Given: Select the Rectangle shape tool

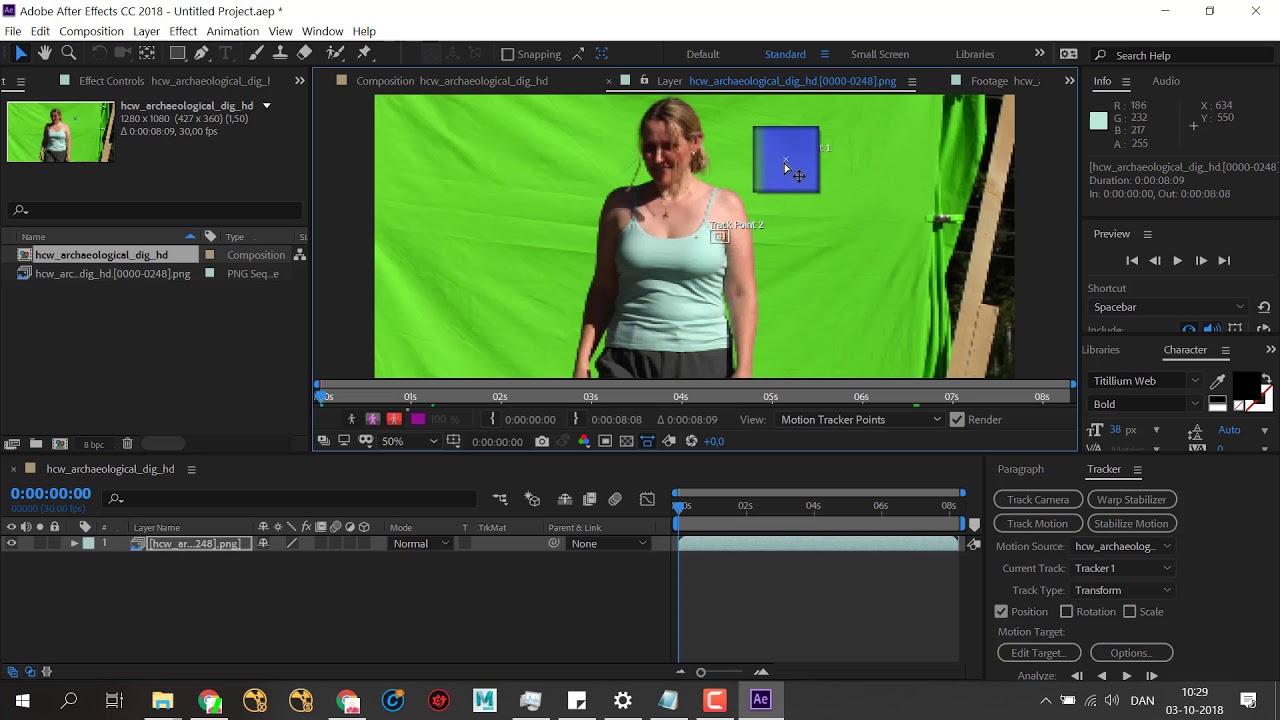Looking at the screenshot, I should 177,53.
